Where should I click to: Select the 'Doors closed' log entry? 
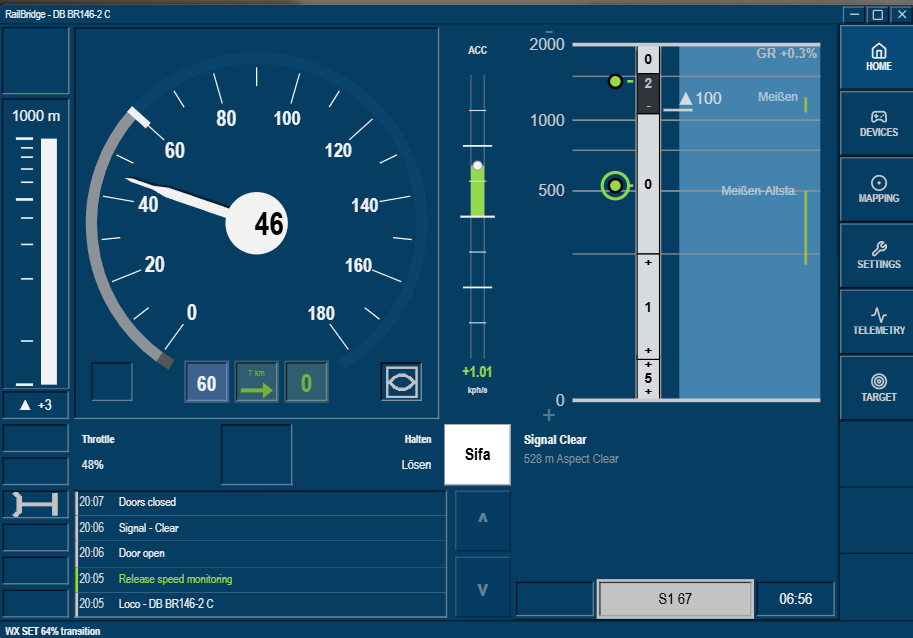click(261, 502)
